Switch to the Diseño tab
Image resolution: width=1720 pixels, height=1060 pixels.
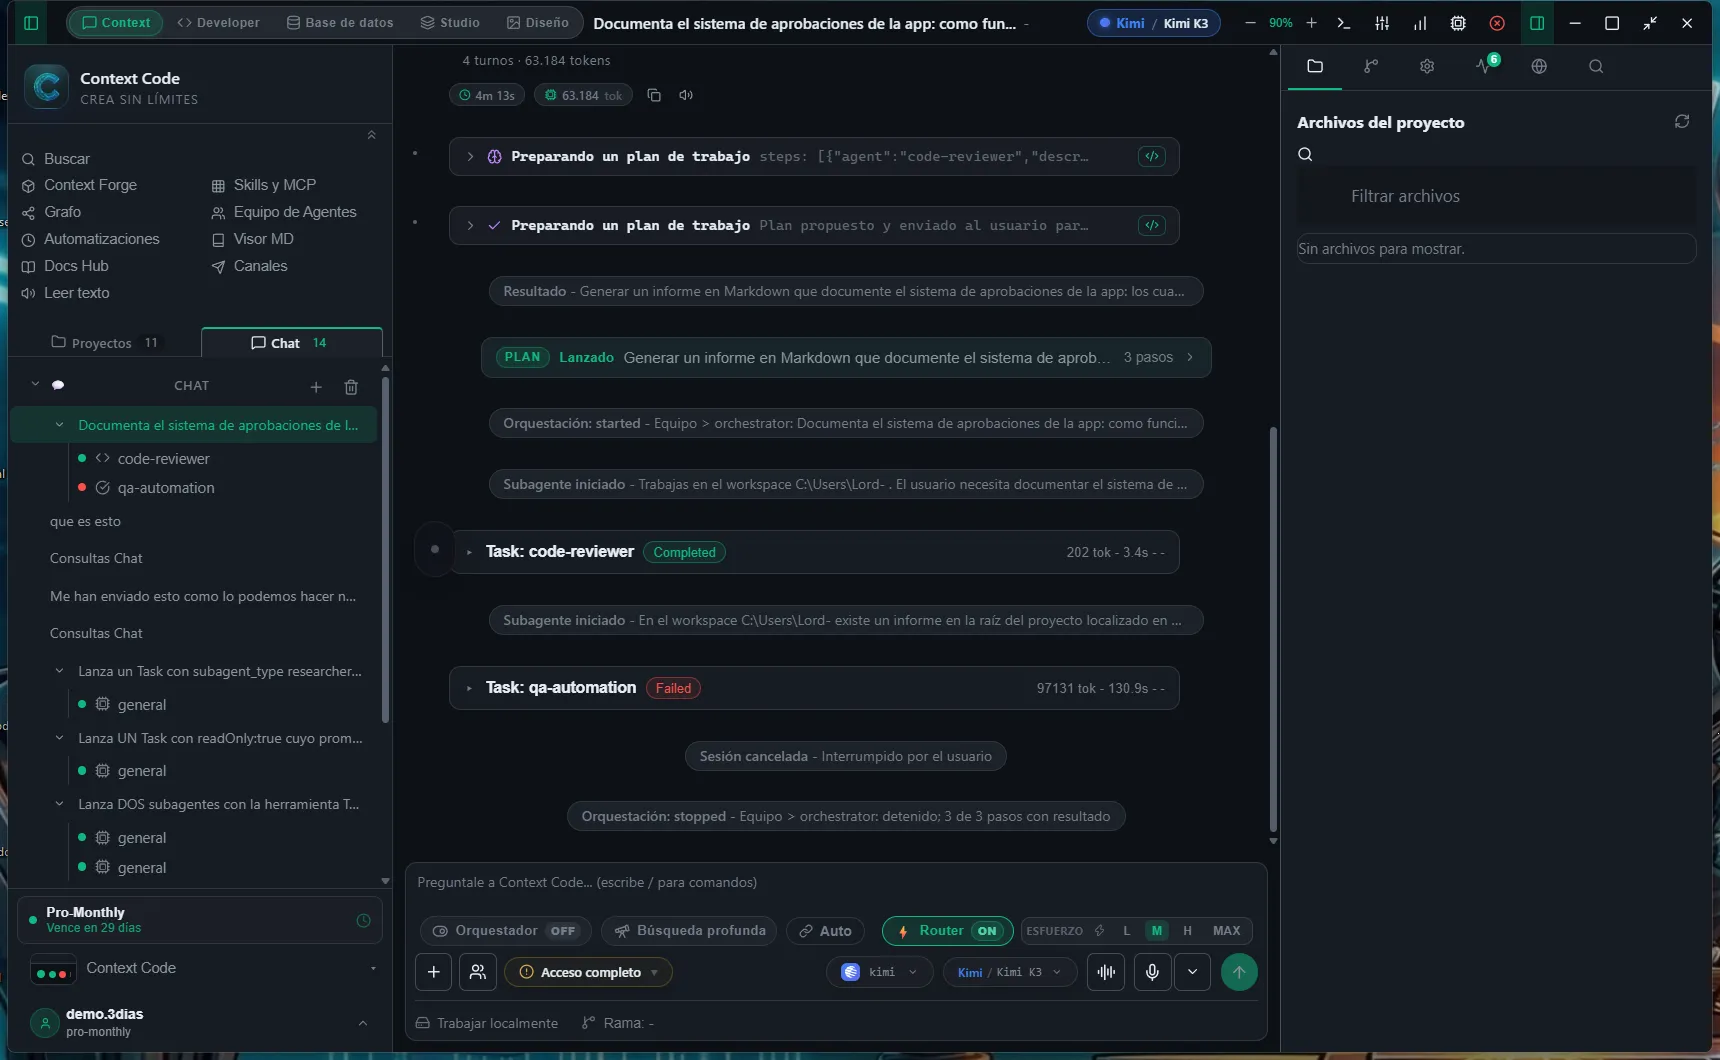(x=538, y=23)
